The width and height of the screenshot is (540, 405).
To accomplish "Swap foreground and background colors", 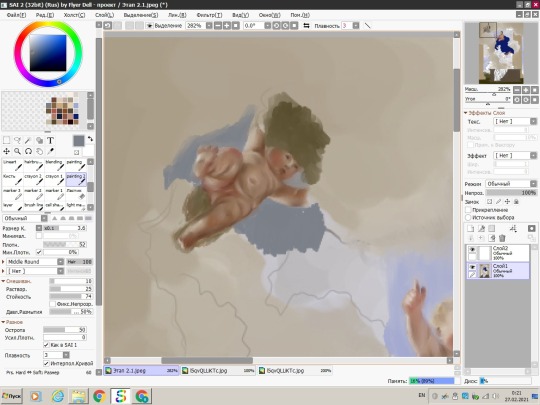I will (x=90, y=139).
